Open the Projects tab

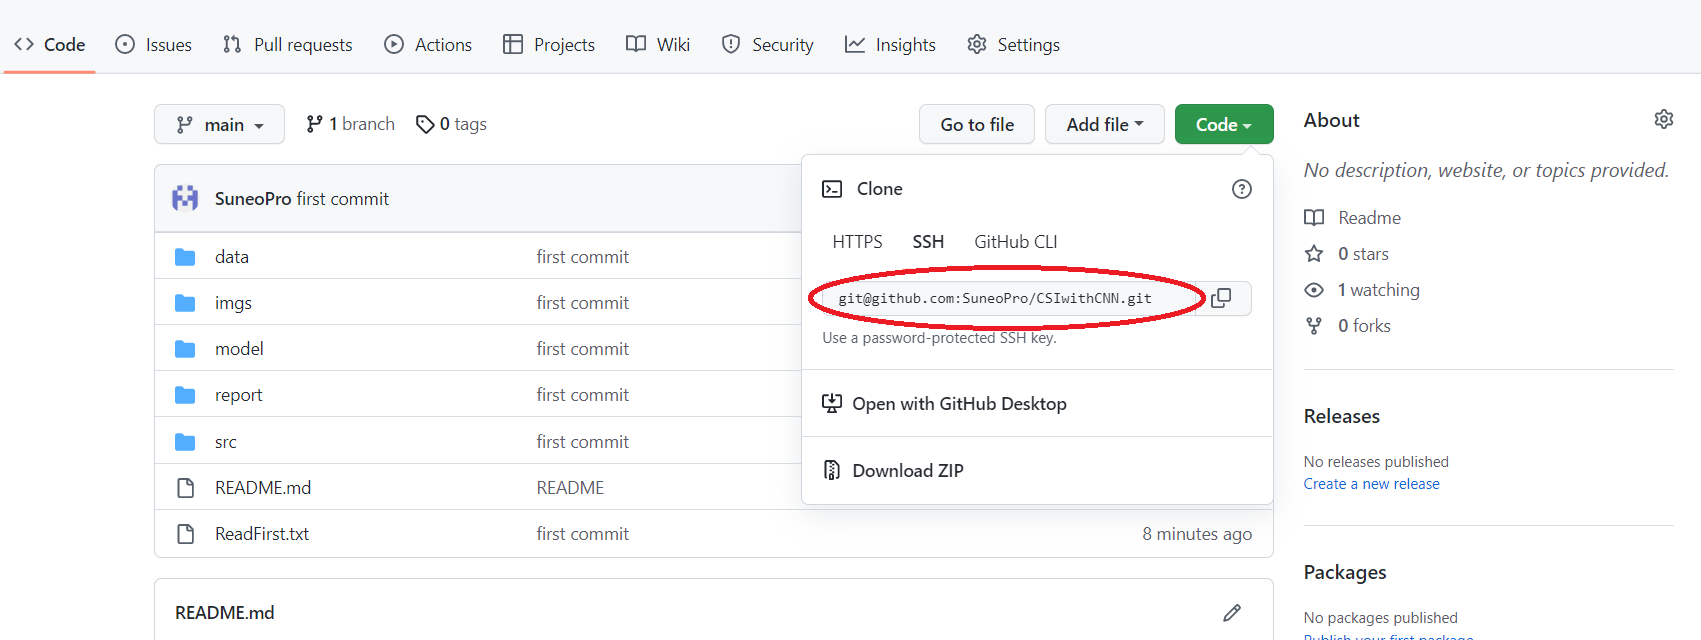point(549,44)
